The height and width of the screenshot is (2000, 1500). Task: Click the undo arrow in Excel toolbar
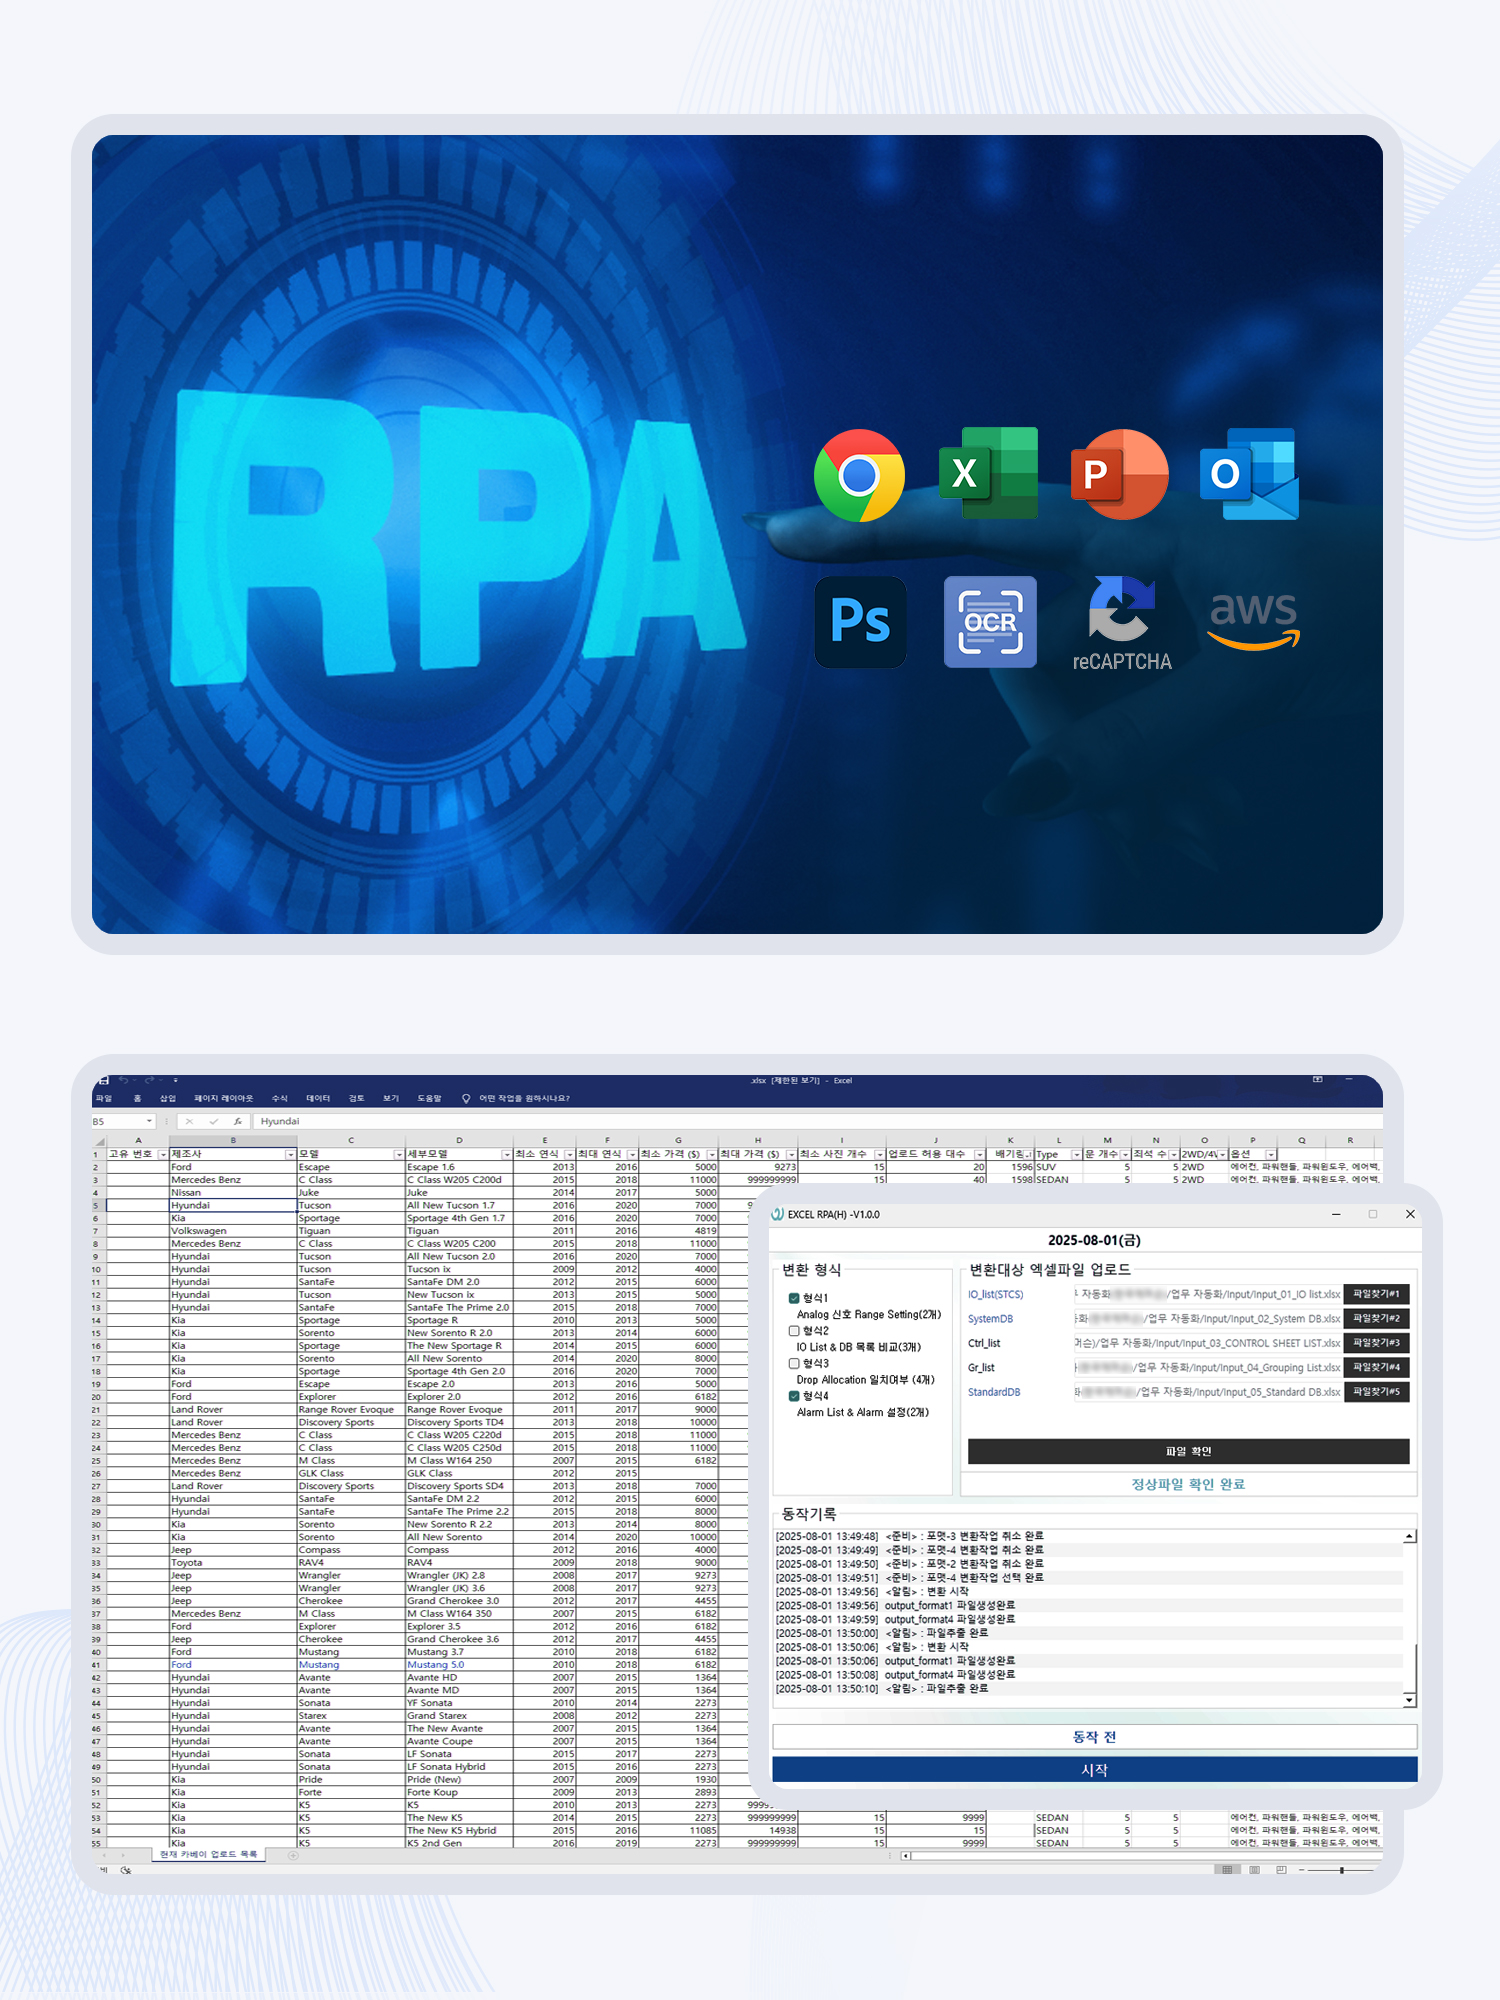[x=124, y=1080]
